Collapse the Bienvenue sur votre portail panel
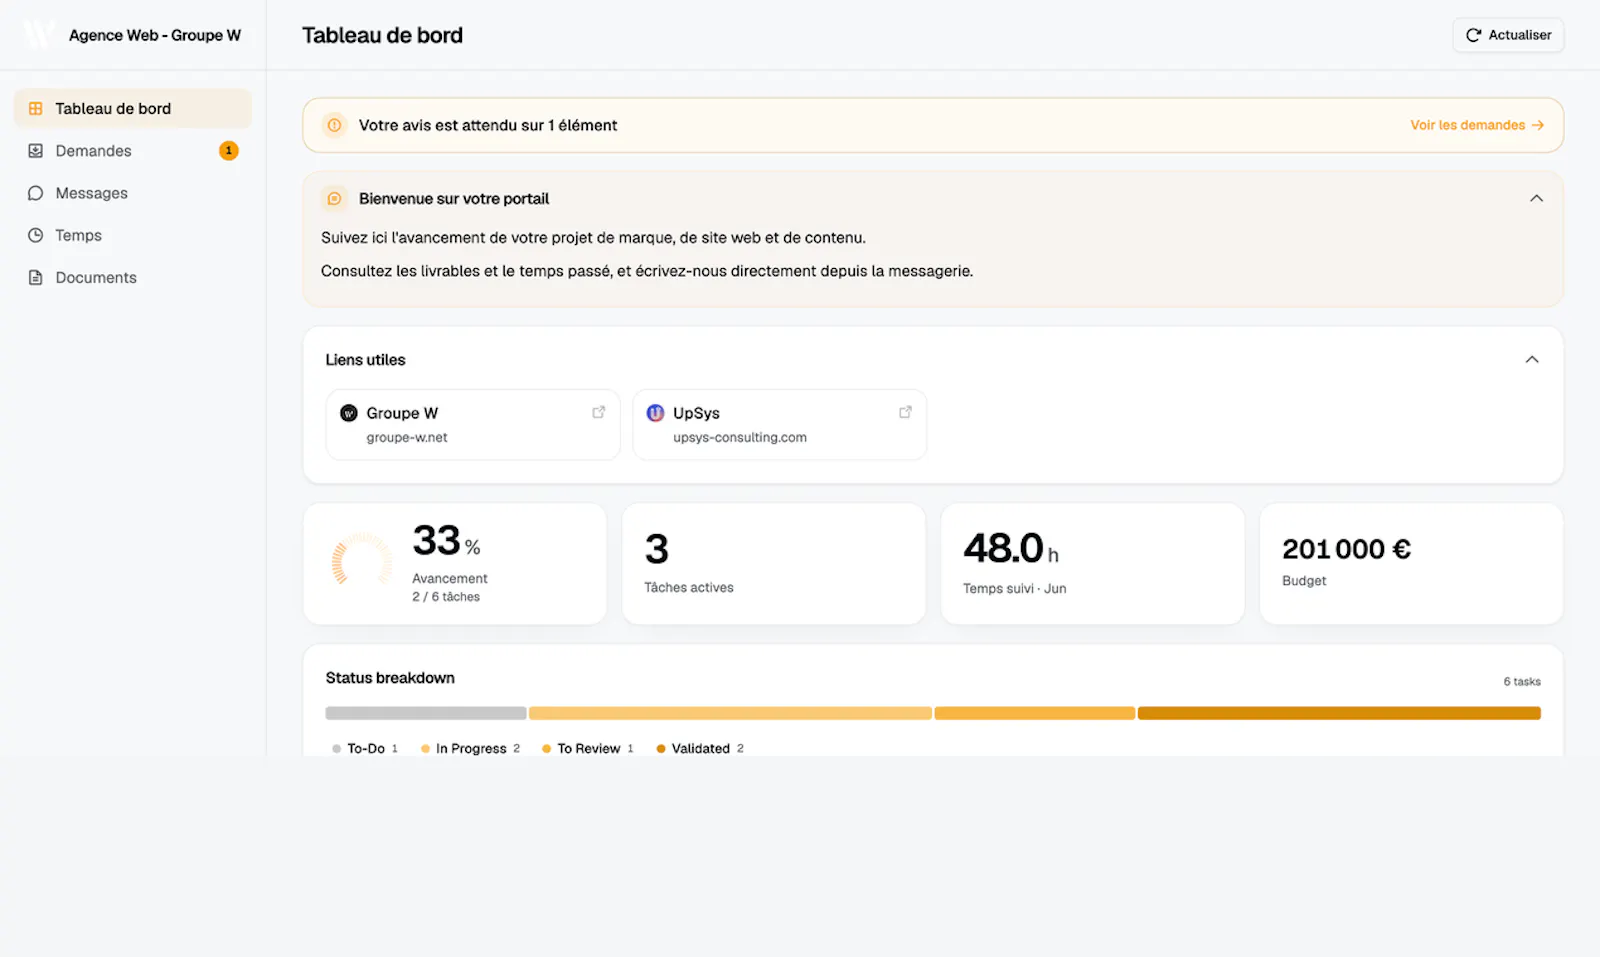The height and width of the screenshot is (957, 1600). click(1537, 198)
